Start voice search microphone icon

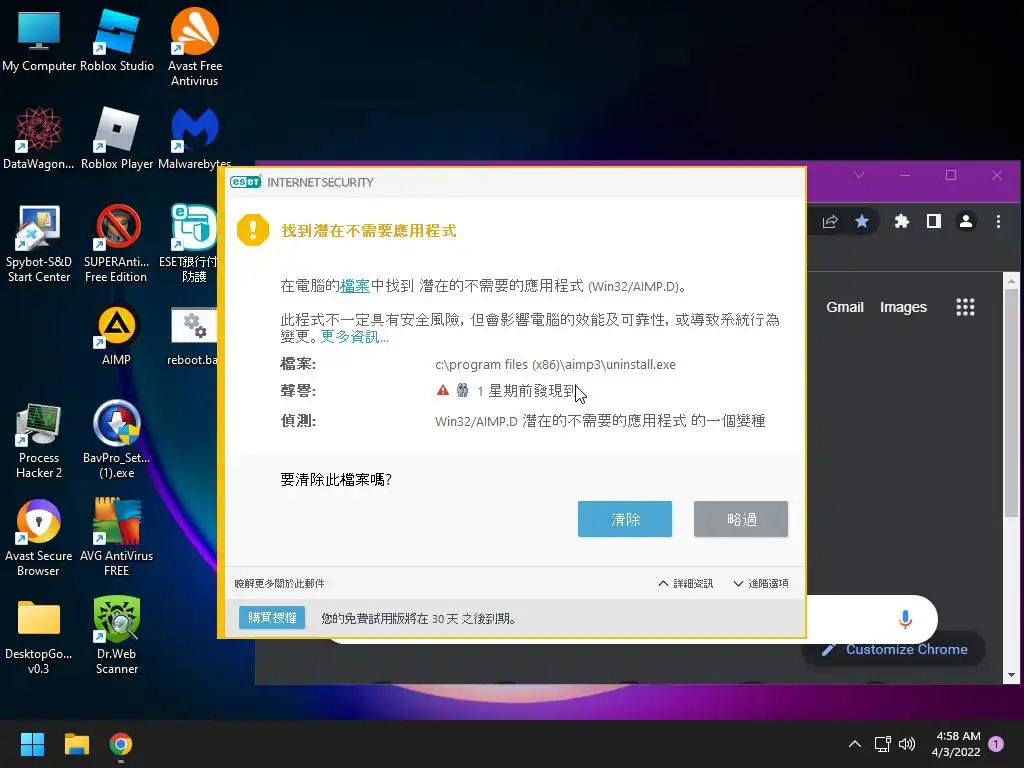tap(905, 618)
